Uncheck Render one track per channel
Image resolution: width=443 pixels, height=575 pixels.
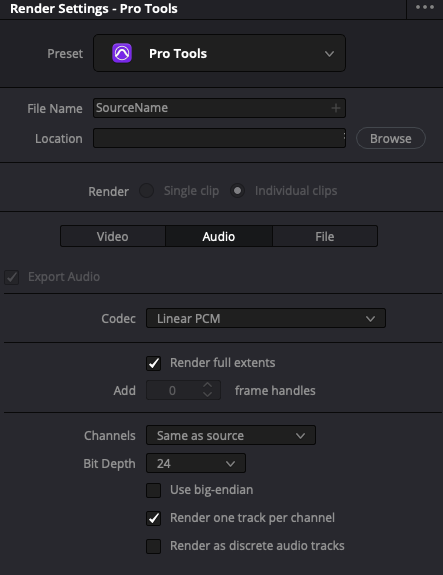pos(153,518)
